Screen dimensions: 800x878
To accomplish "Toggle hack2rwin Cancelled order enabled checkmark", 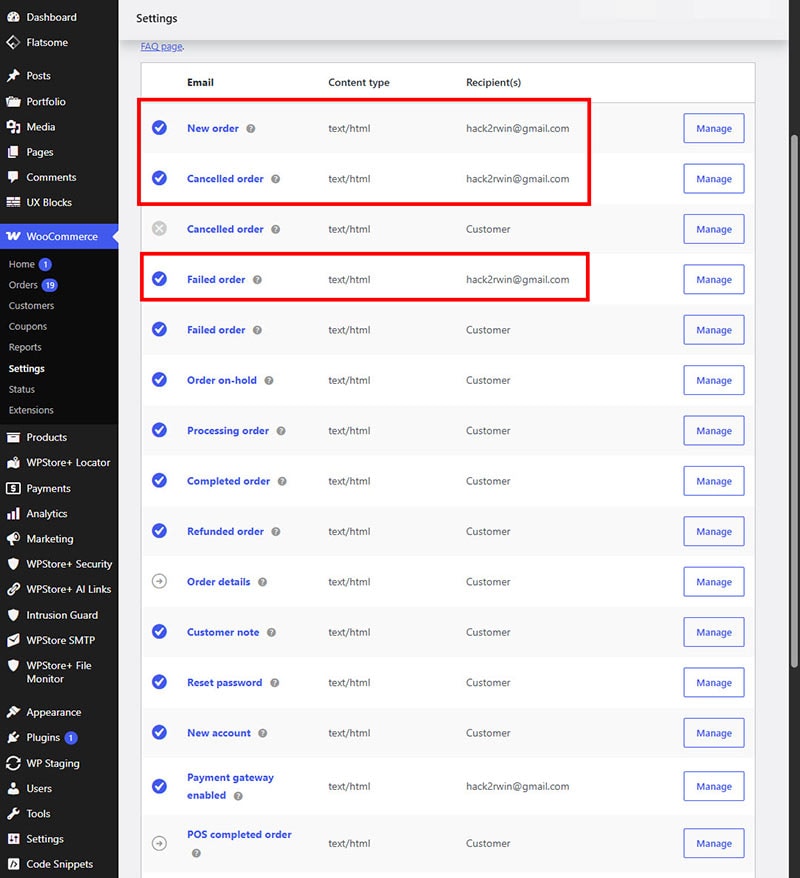I will 160,178.
